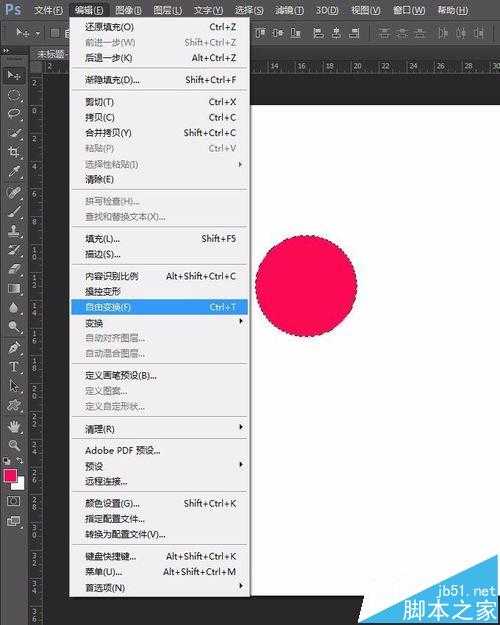
Task: Open the 文件(F) menu
Action: coord(48,10)
